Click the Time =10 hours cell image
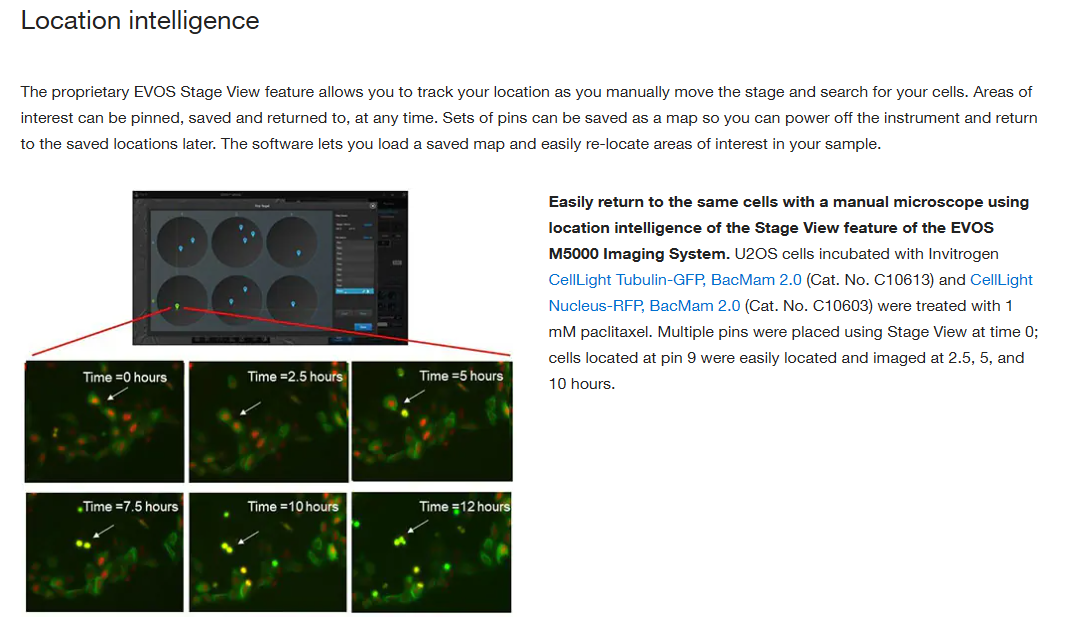1076x622 pixels. coord(268,552)
